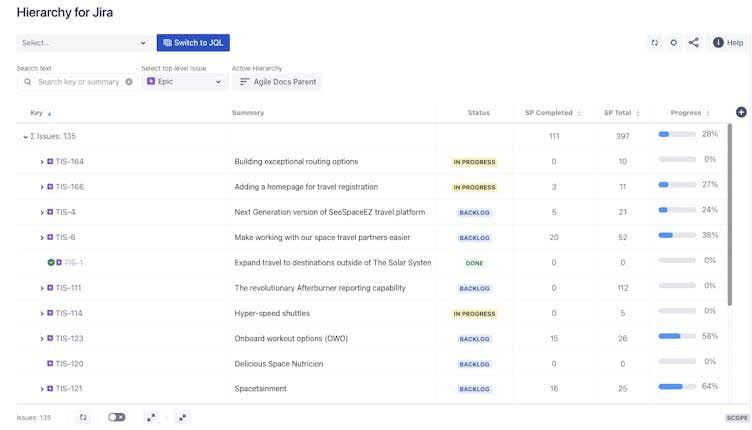The image size is (752, 430).
Task: Click expand all arrows icon
Action: pos(151,418)
